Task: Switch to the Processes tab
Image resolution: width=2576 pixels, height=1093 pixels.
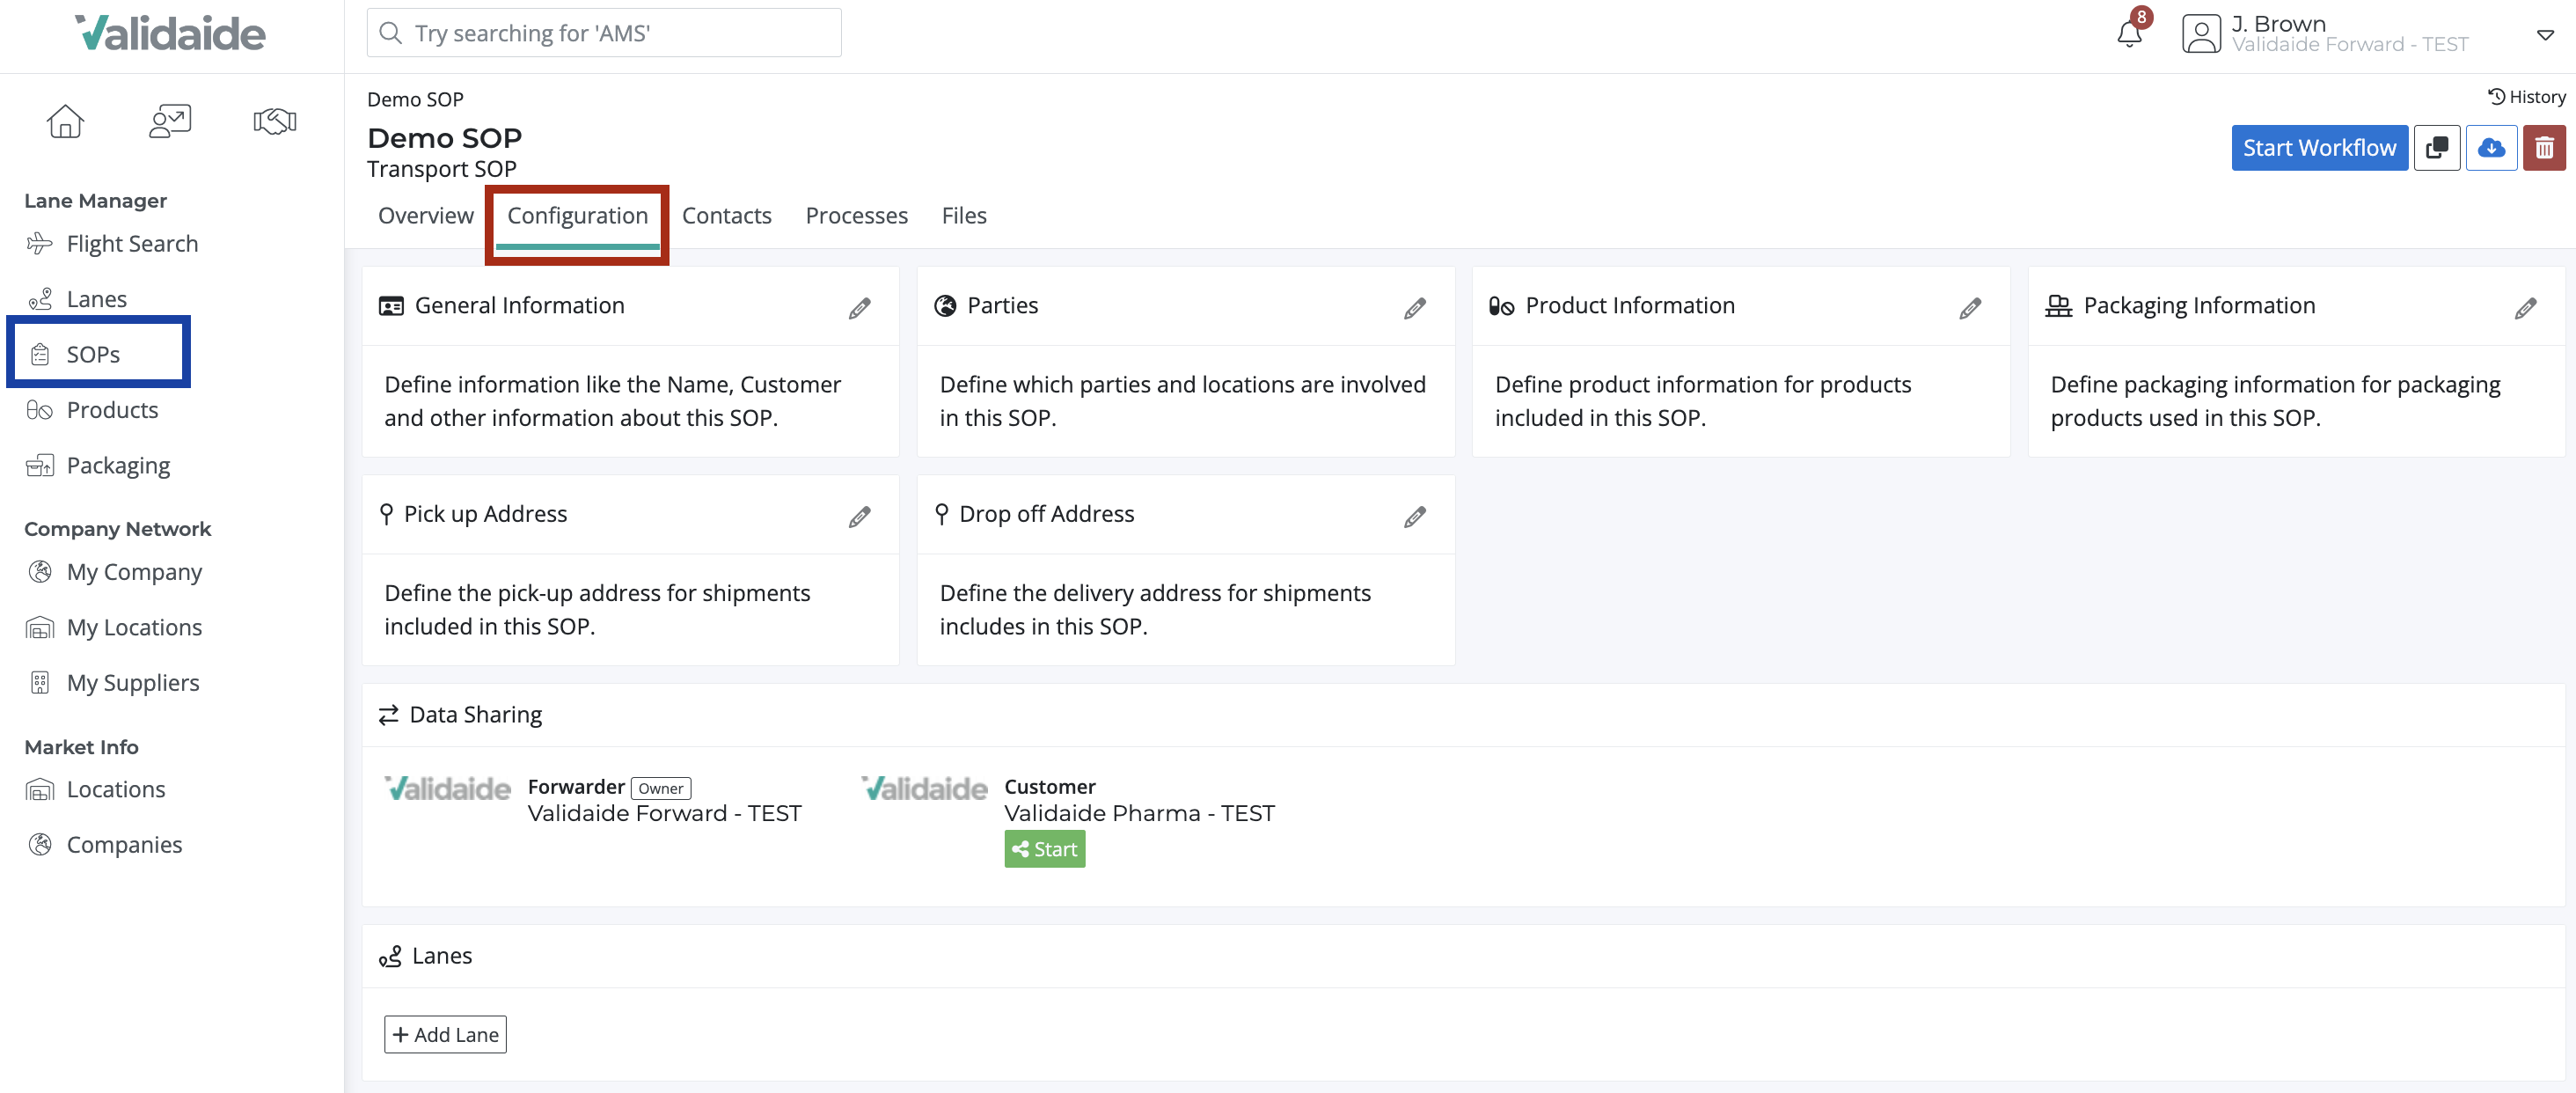Action: click(856, 215)
